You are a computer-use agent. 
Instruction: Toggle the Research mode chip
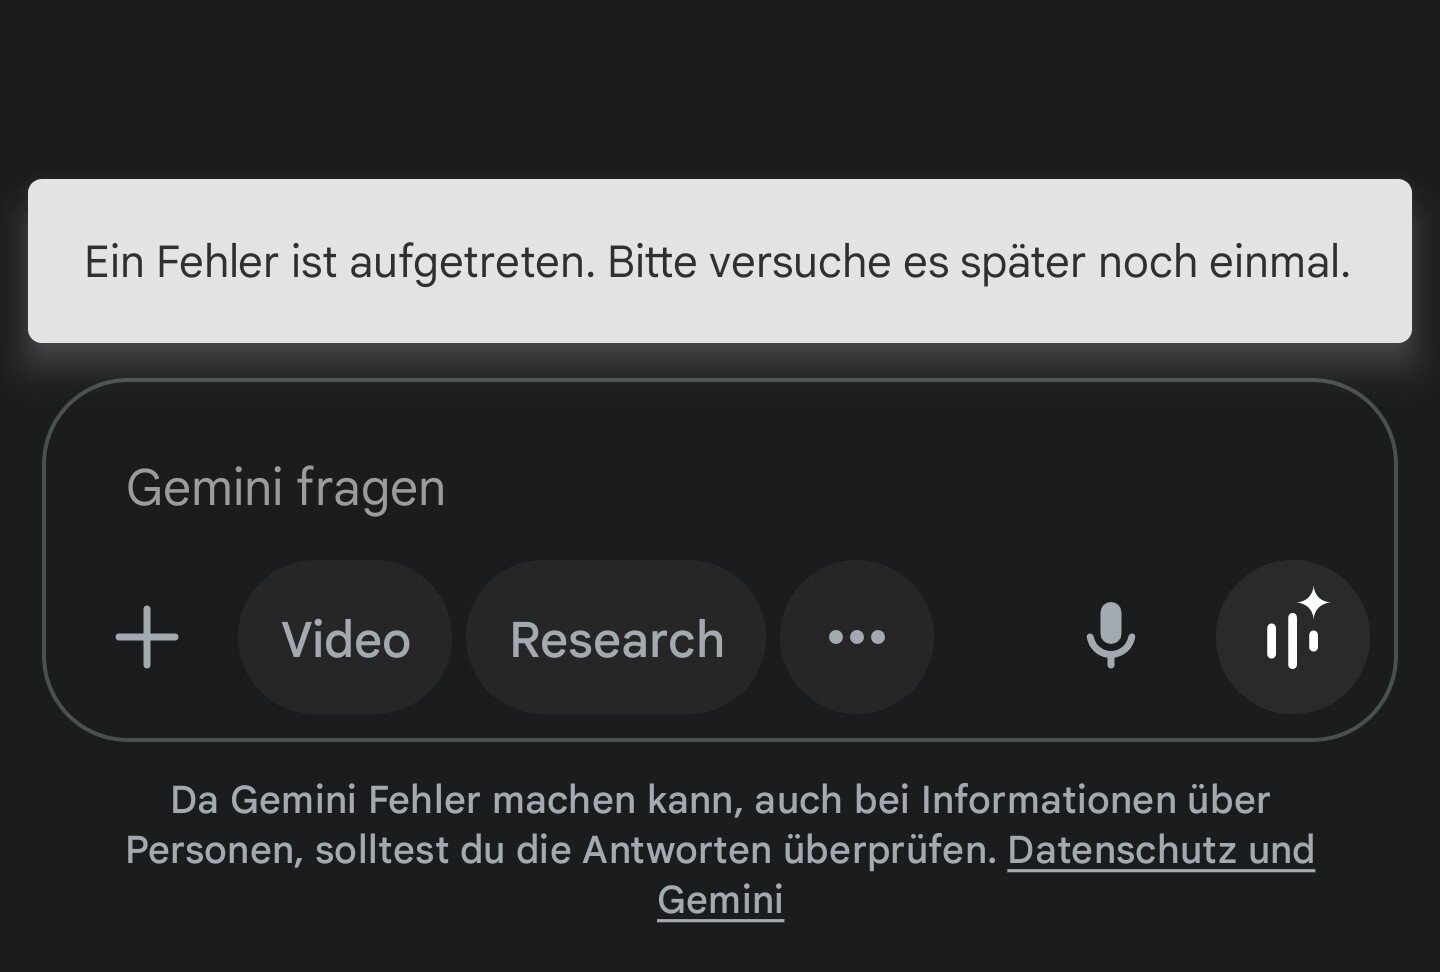(616, 637)
